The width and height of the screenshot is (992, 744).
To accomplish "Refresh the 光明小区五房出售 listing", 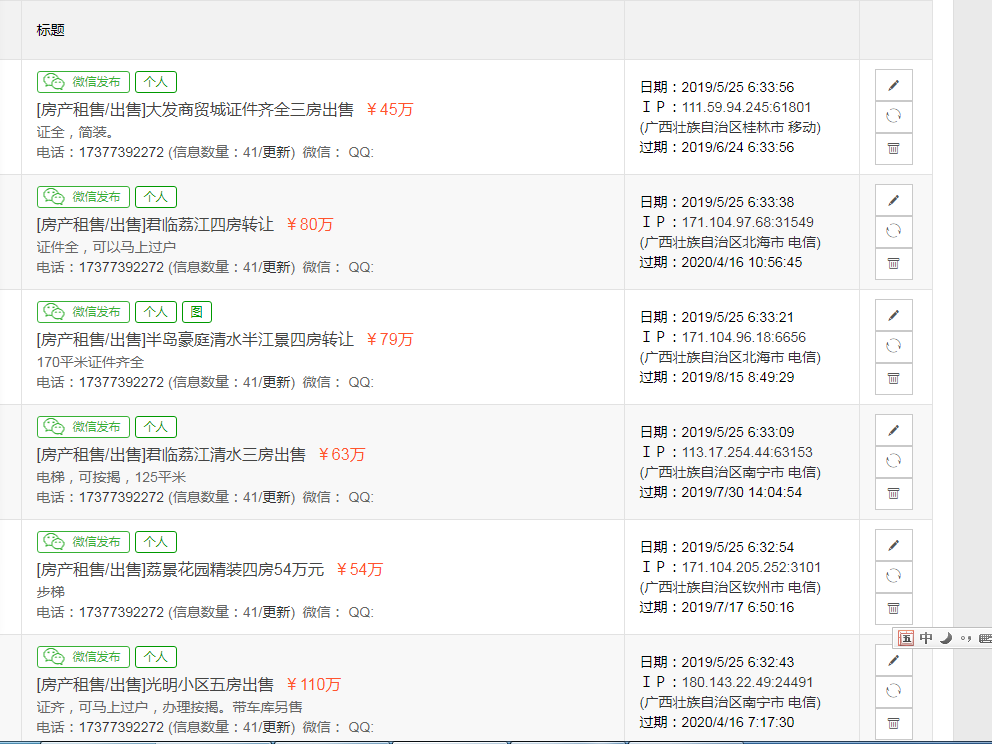I will pos(893,692).
